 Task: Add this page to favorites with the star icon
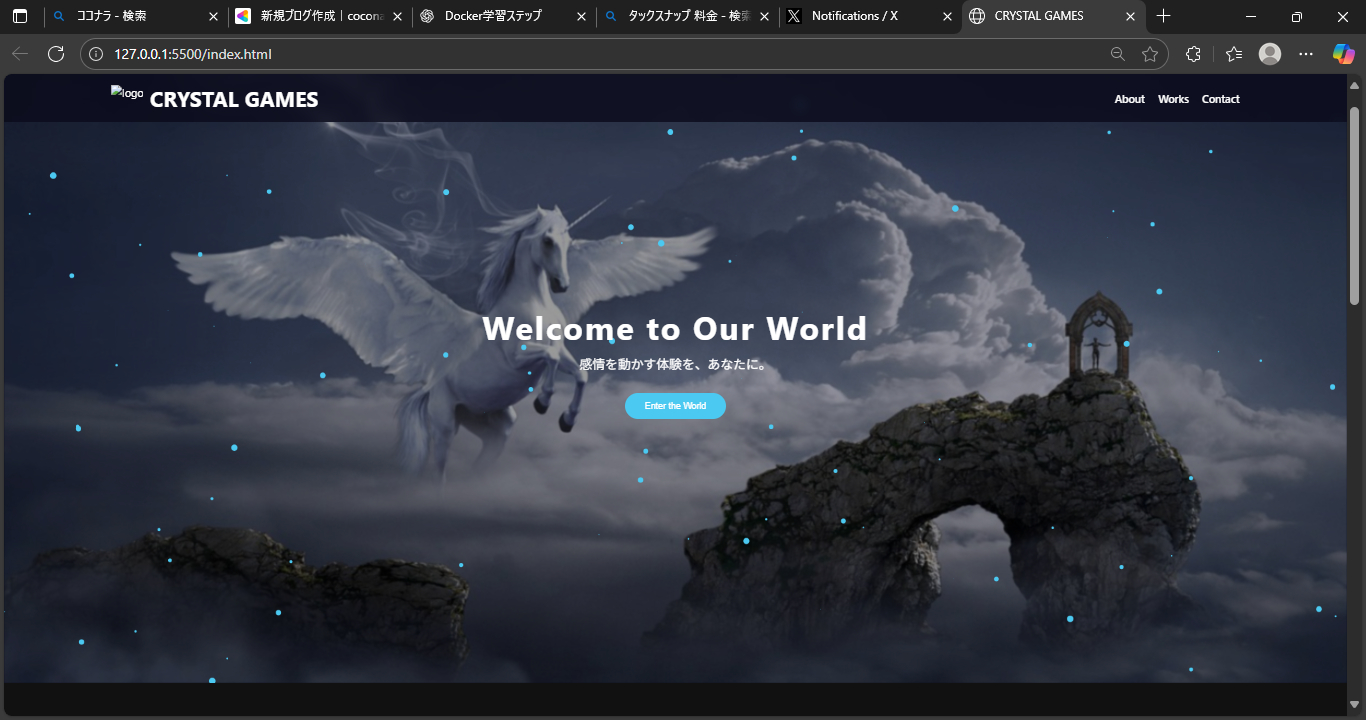point(1150,54)
